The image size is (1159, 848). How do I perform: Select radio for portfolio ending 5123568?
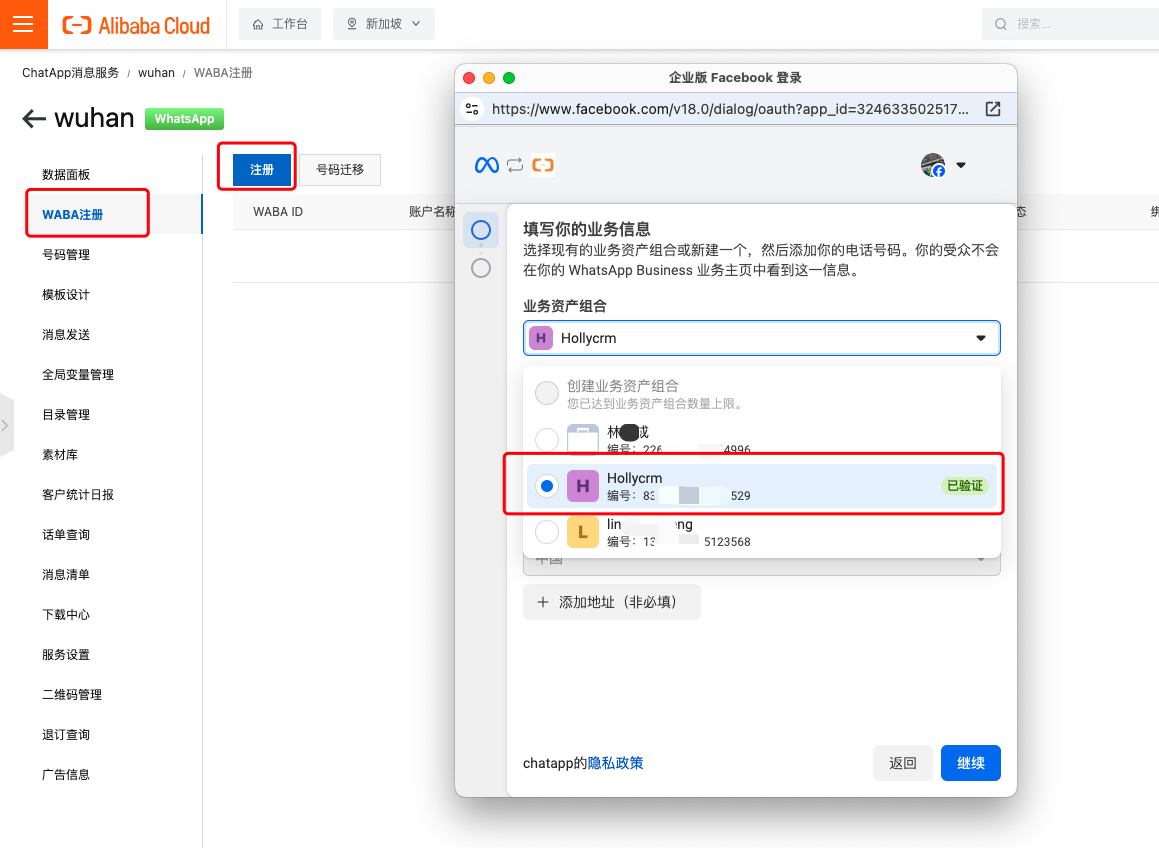coord(547,532)
